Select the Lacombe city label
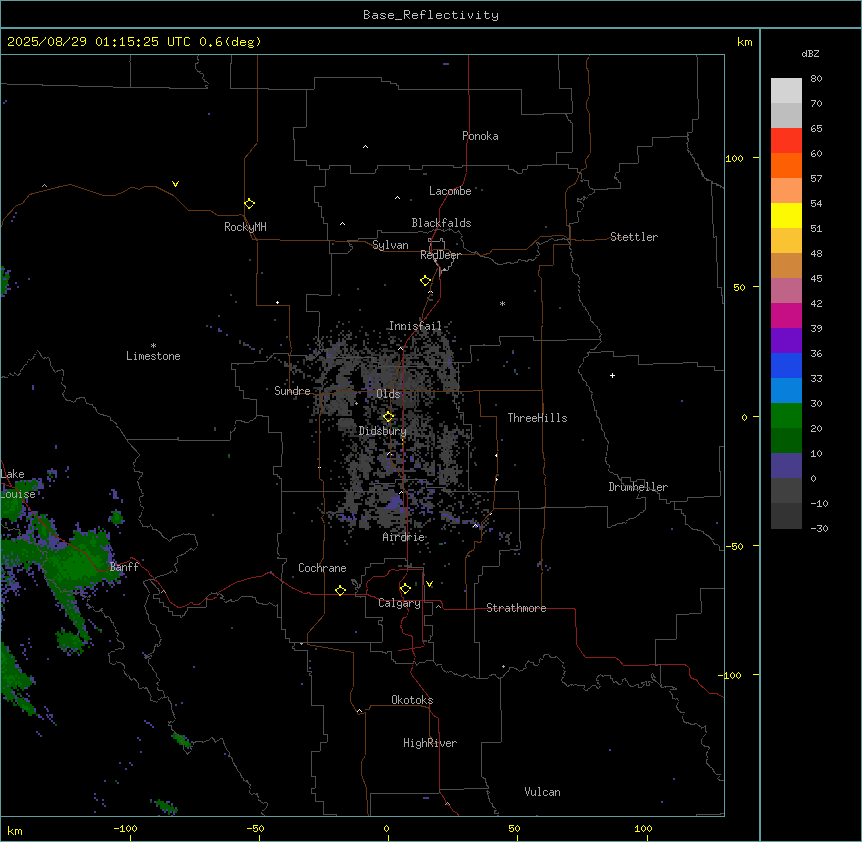 [450, 191]
